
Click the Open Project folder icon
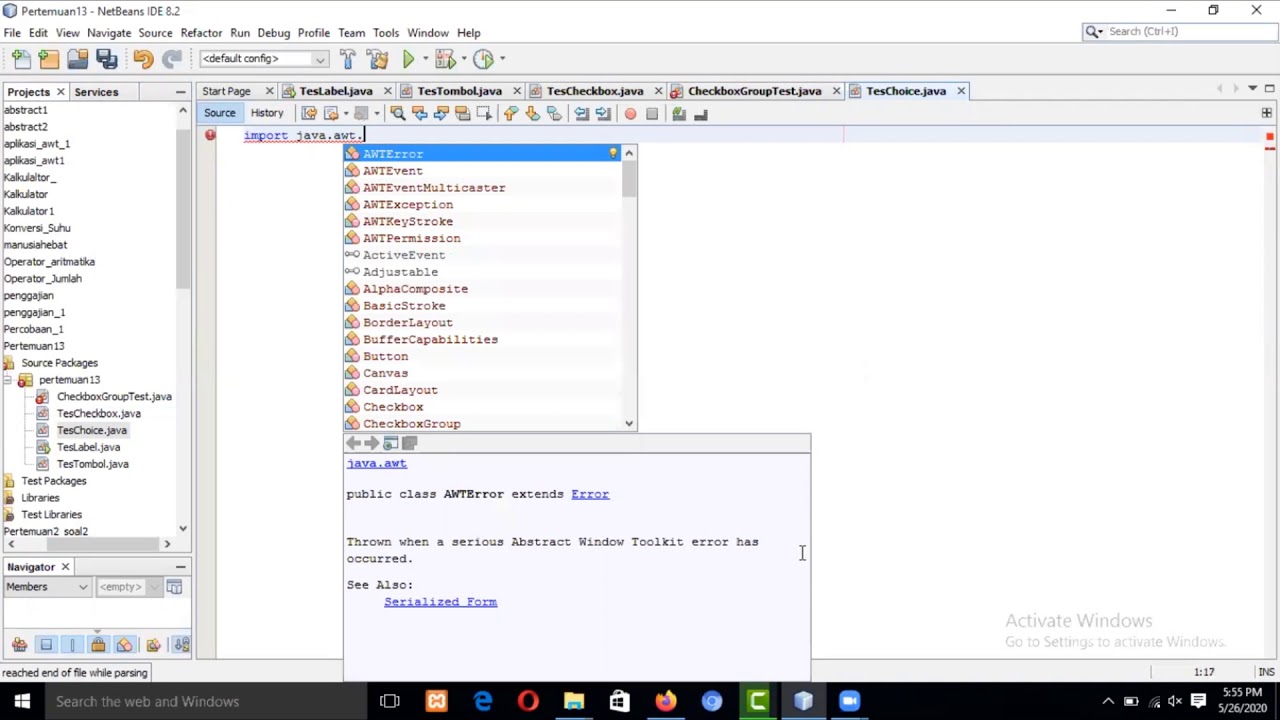point(77,59)
